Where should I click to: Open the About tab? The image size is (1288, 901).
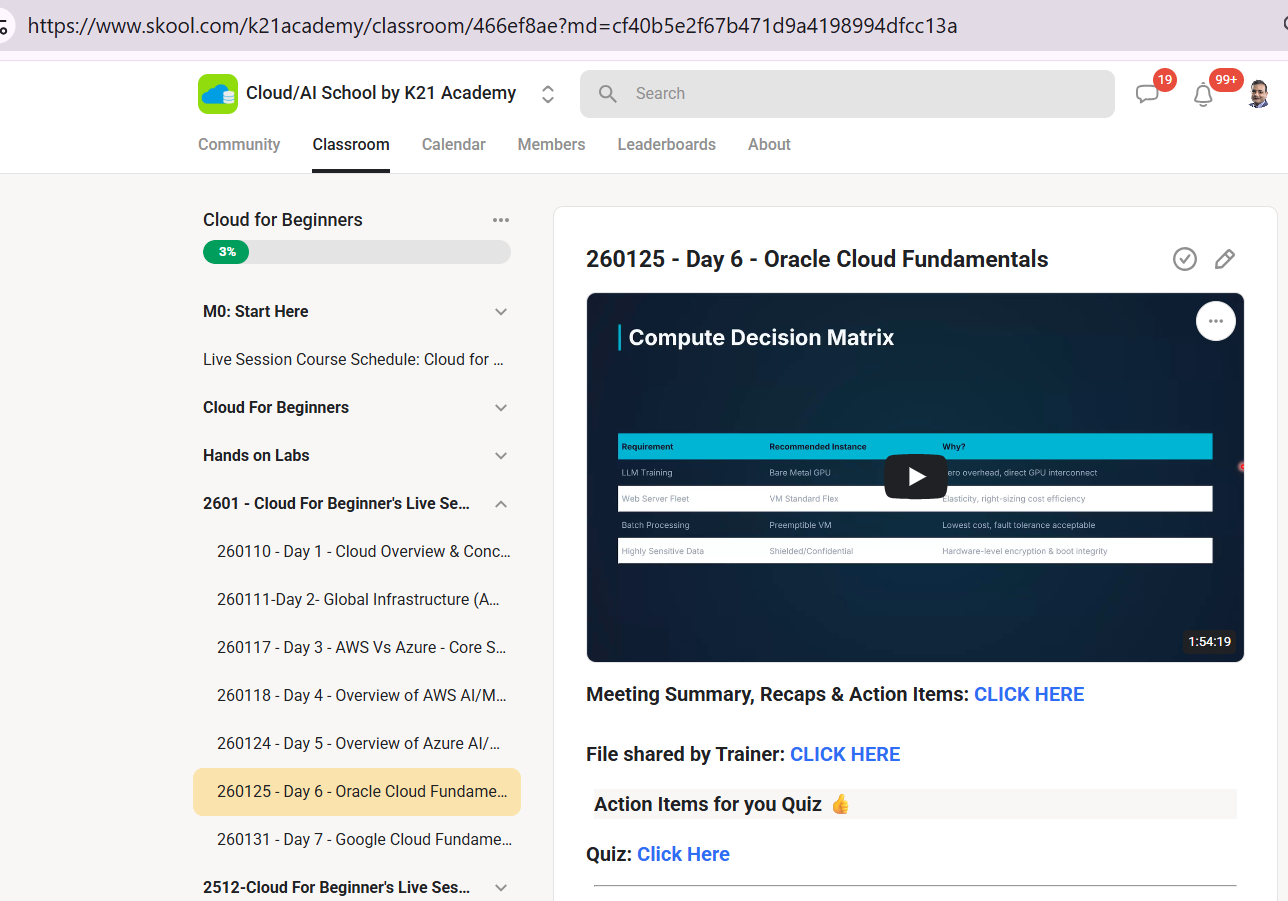click(x=769, y=144)
